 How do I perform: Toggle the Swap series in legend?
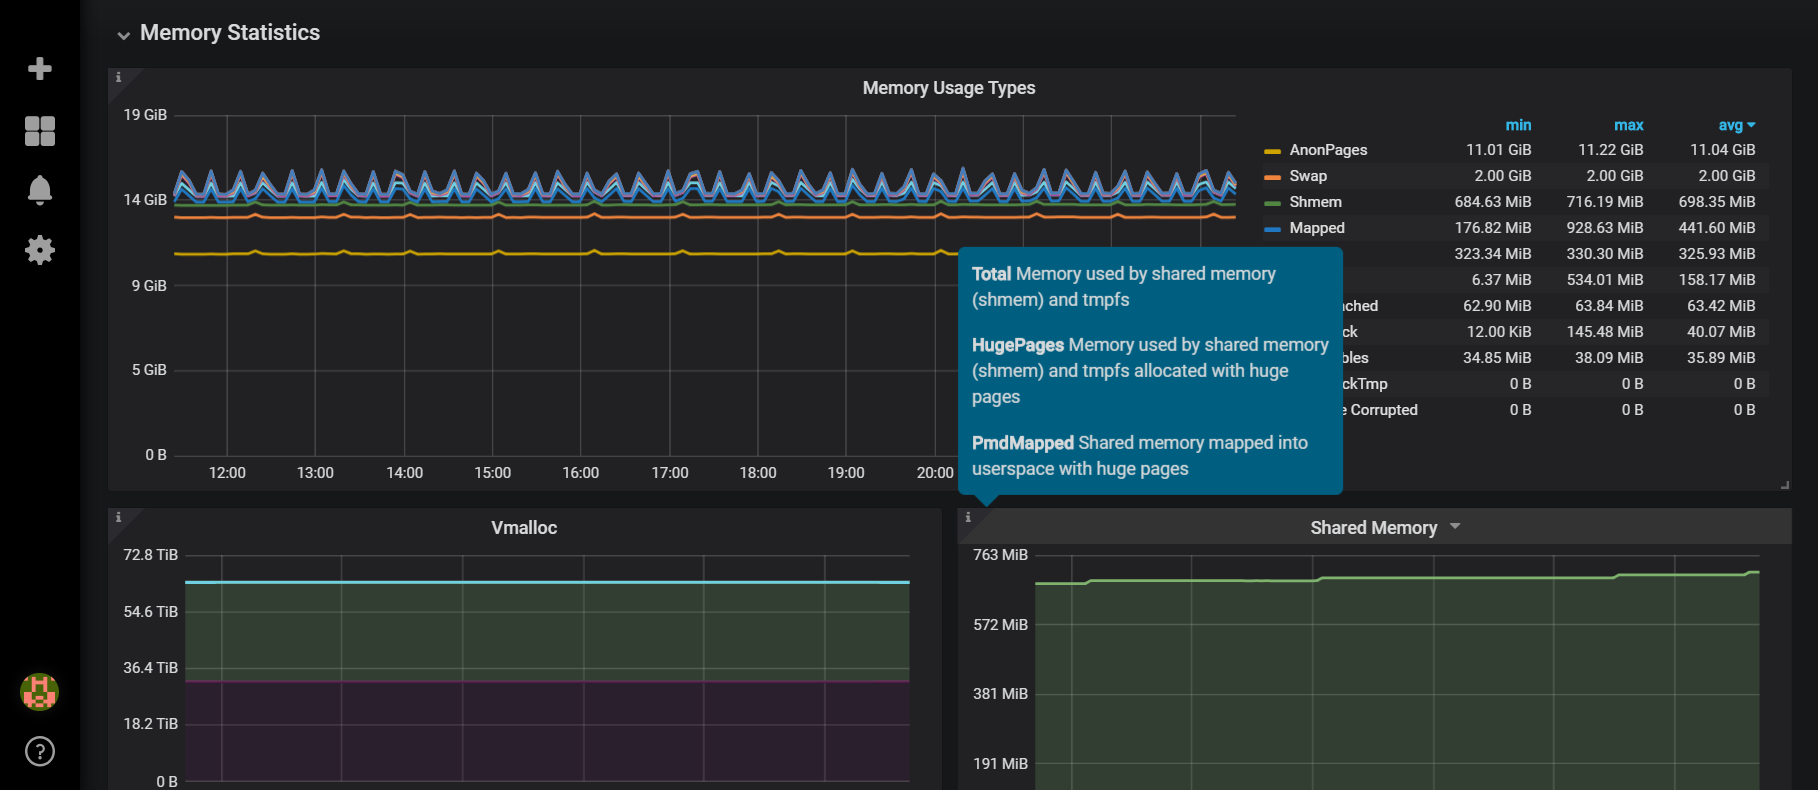(x=1308, y=176)
